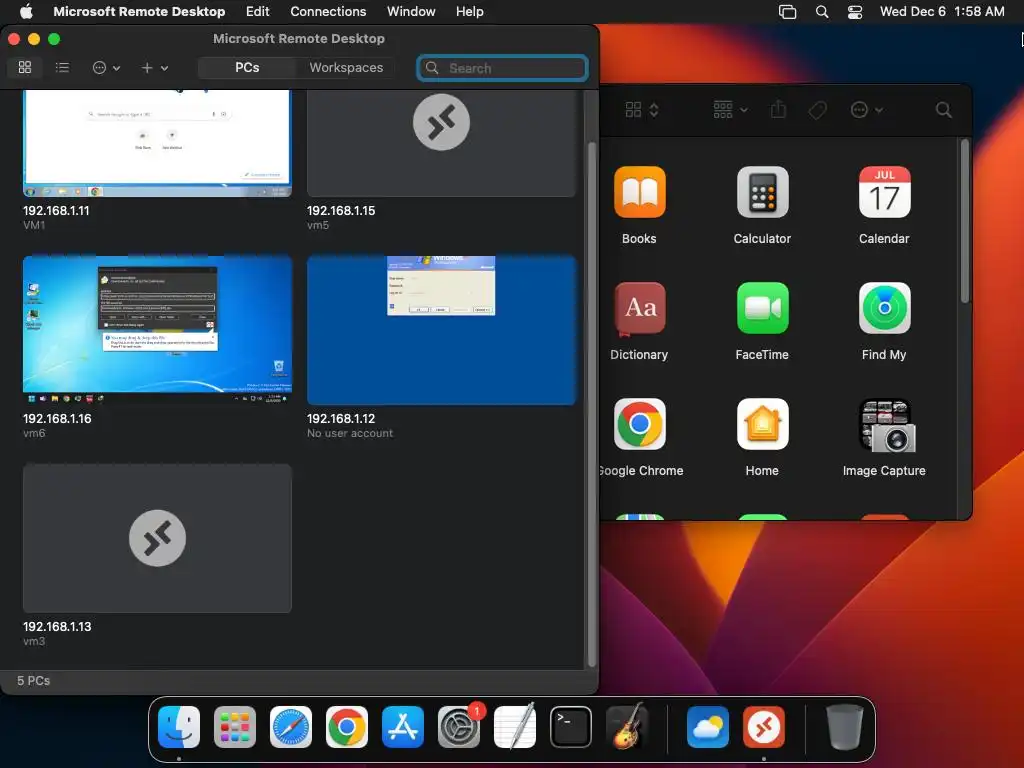Click Finder Tags button
Screen dimensions: 1024x768
click(817, 110)
